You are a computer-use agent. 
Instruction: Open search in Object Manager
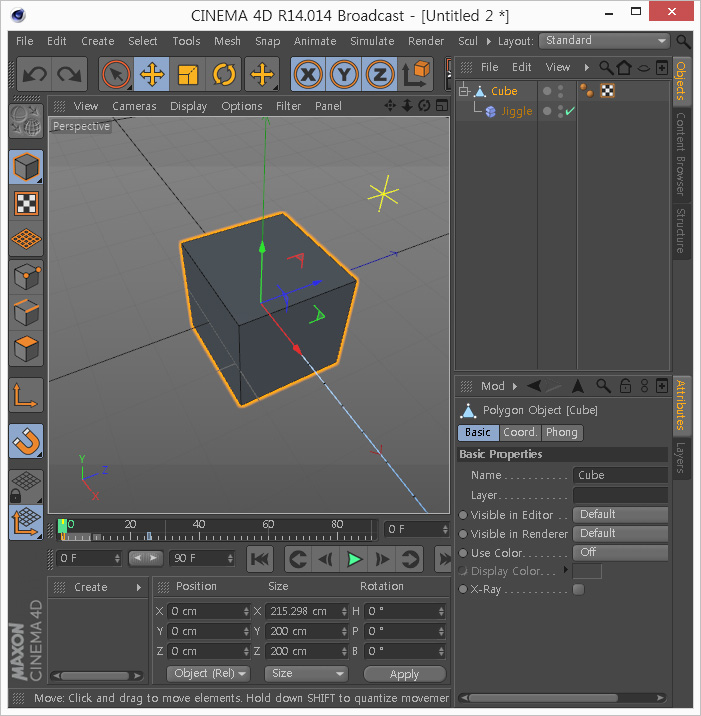[x=606, y=68]
